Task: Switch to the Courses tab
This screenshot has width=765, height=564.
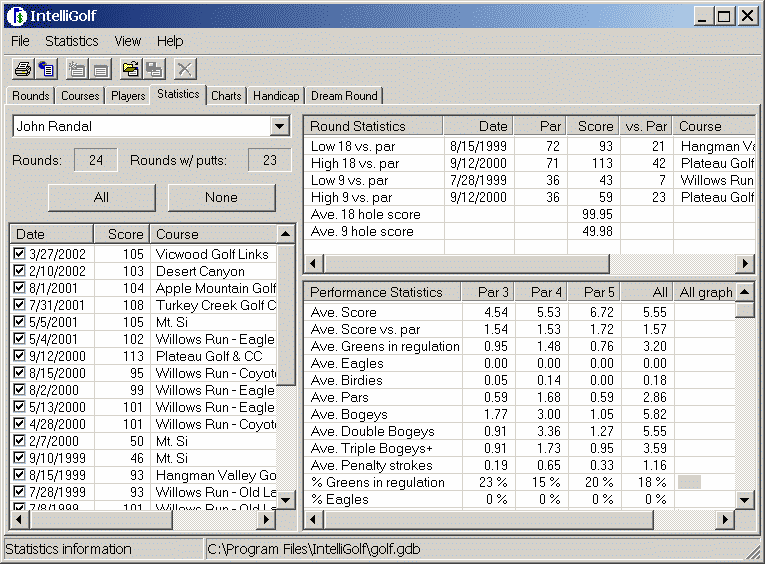Action: click(80, 96)
